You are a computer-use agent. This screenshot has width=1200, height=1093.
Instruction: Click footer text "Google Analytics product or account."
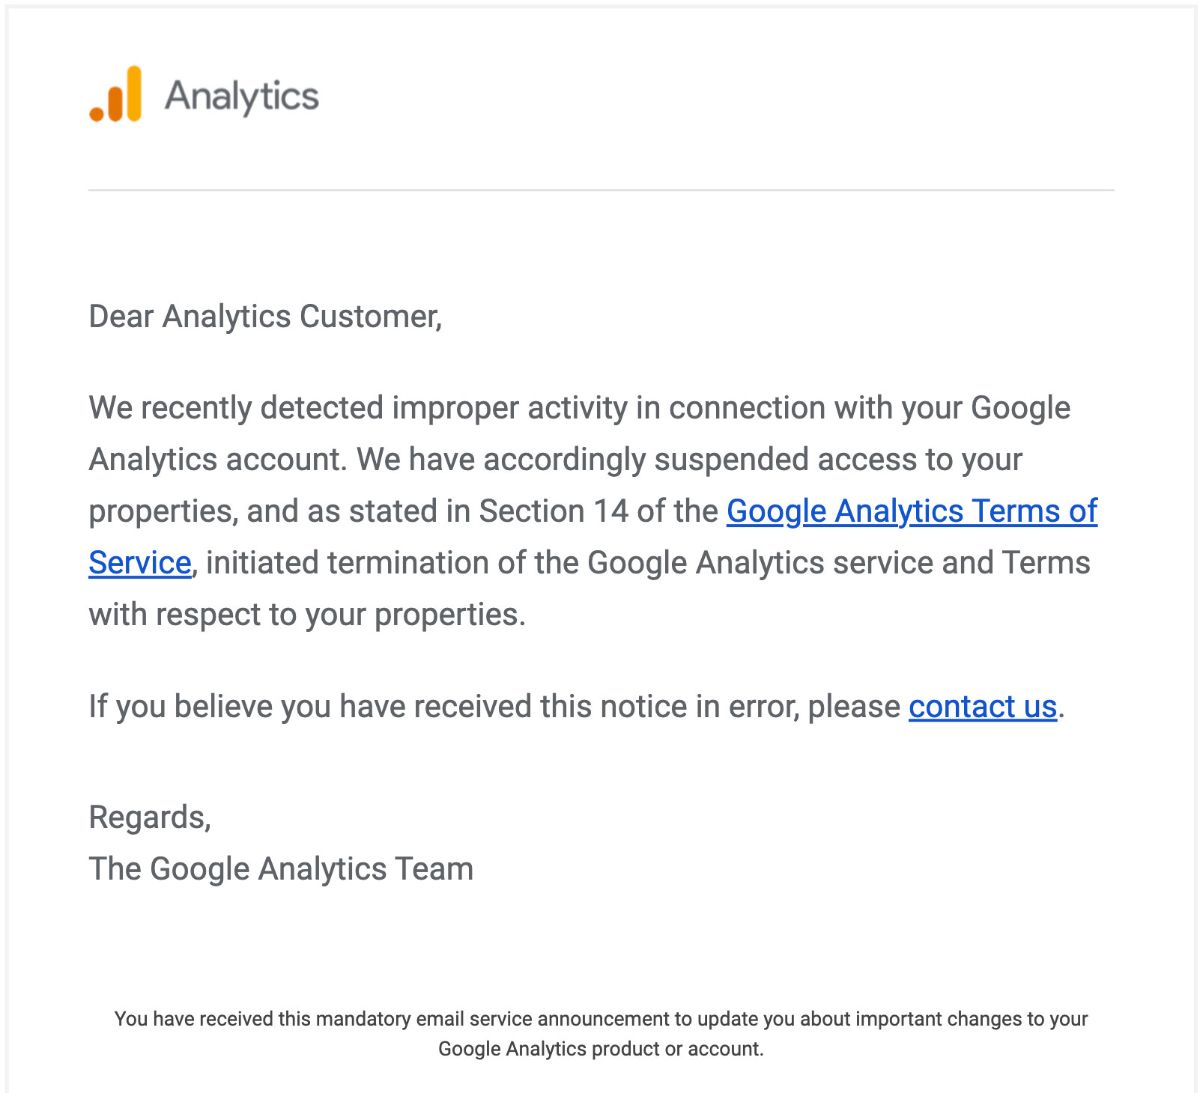(600, 1049)
